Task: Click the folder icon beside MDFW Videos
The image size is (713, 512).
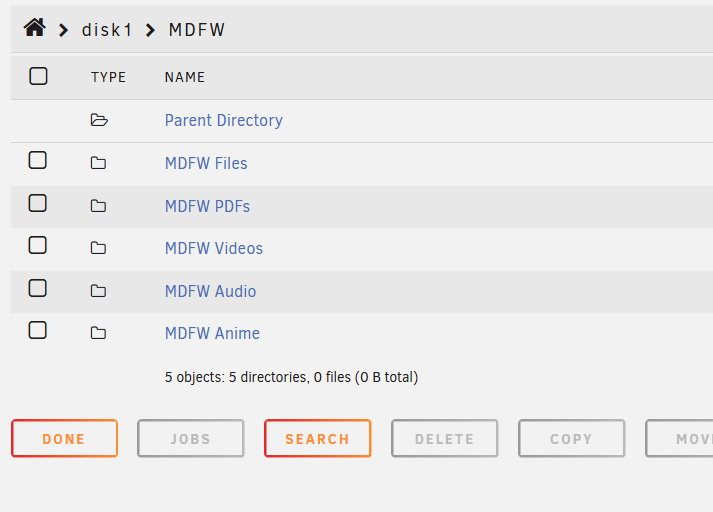Action: click(x=98, y=248)
